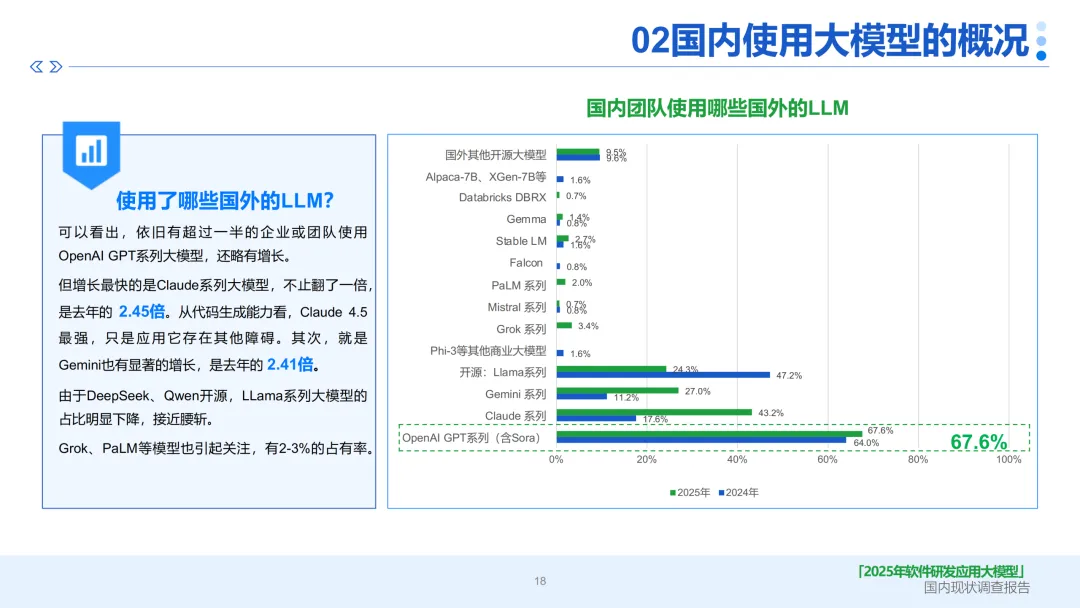Click the large green 67.6% callout
Screen dimensions: 1080x608
(x=978, y=442)
